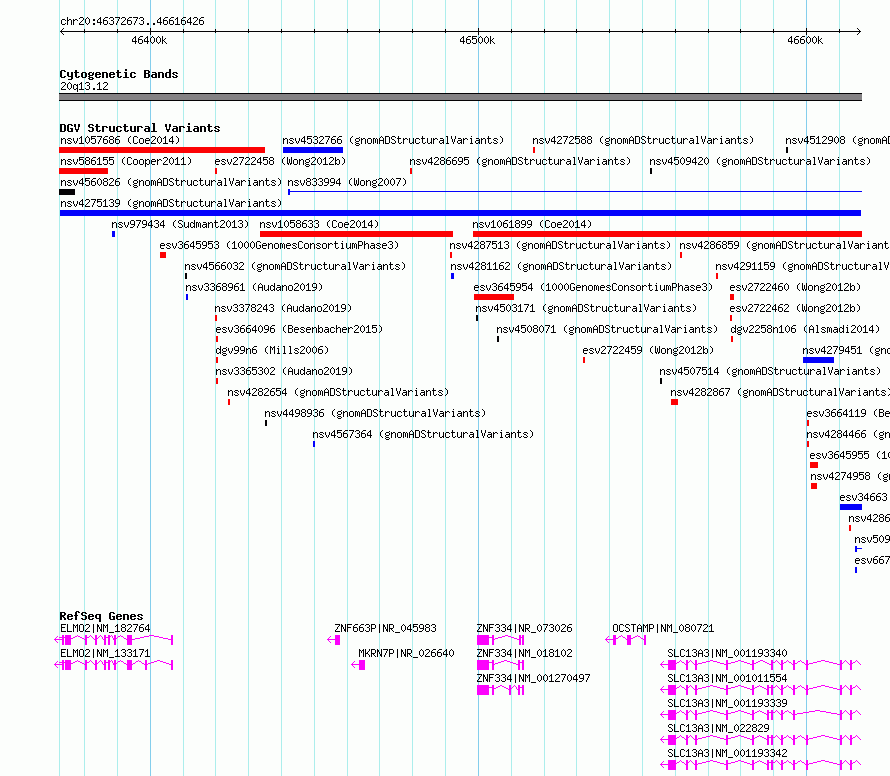Select esv2722458 (Wong2012b) variant label
The width and height of the screenshot is (890, 776).
coord(280,161)
